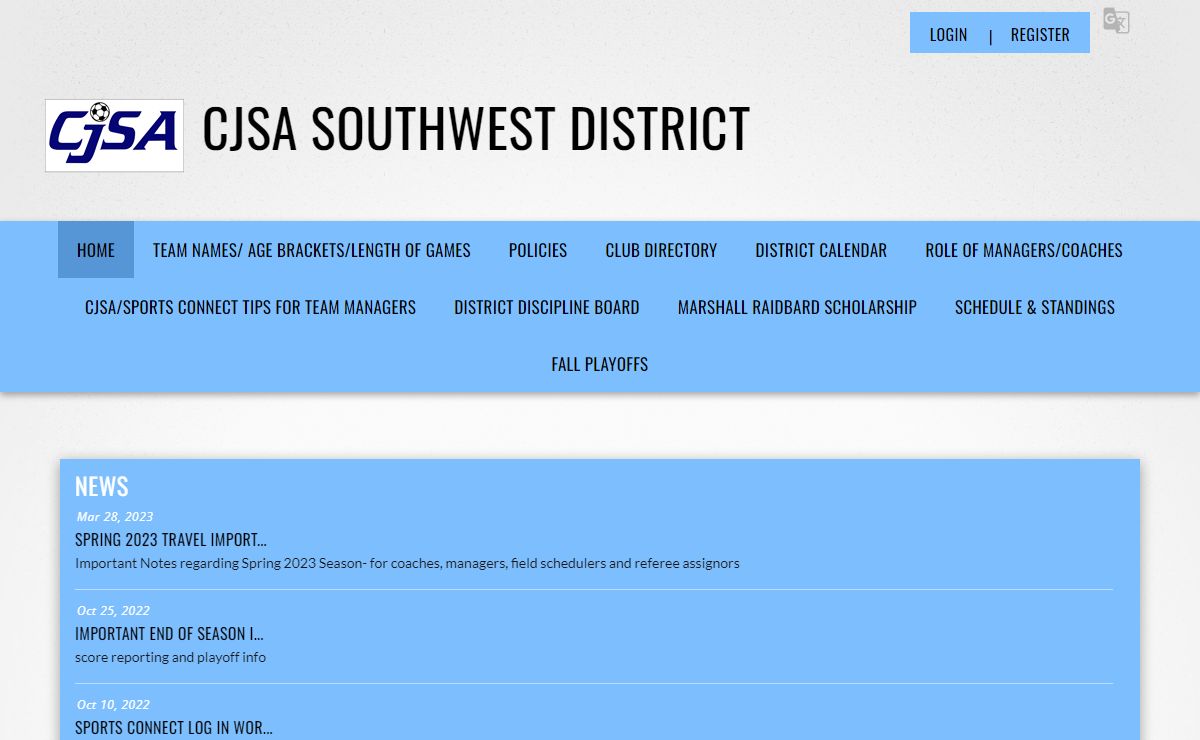
Task: Open the POLICIES menu item
Action: (538, 250)
